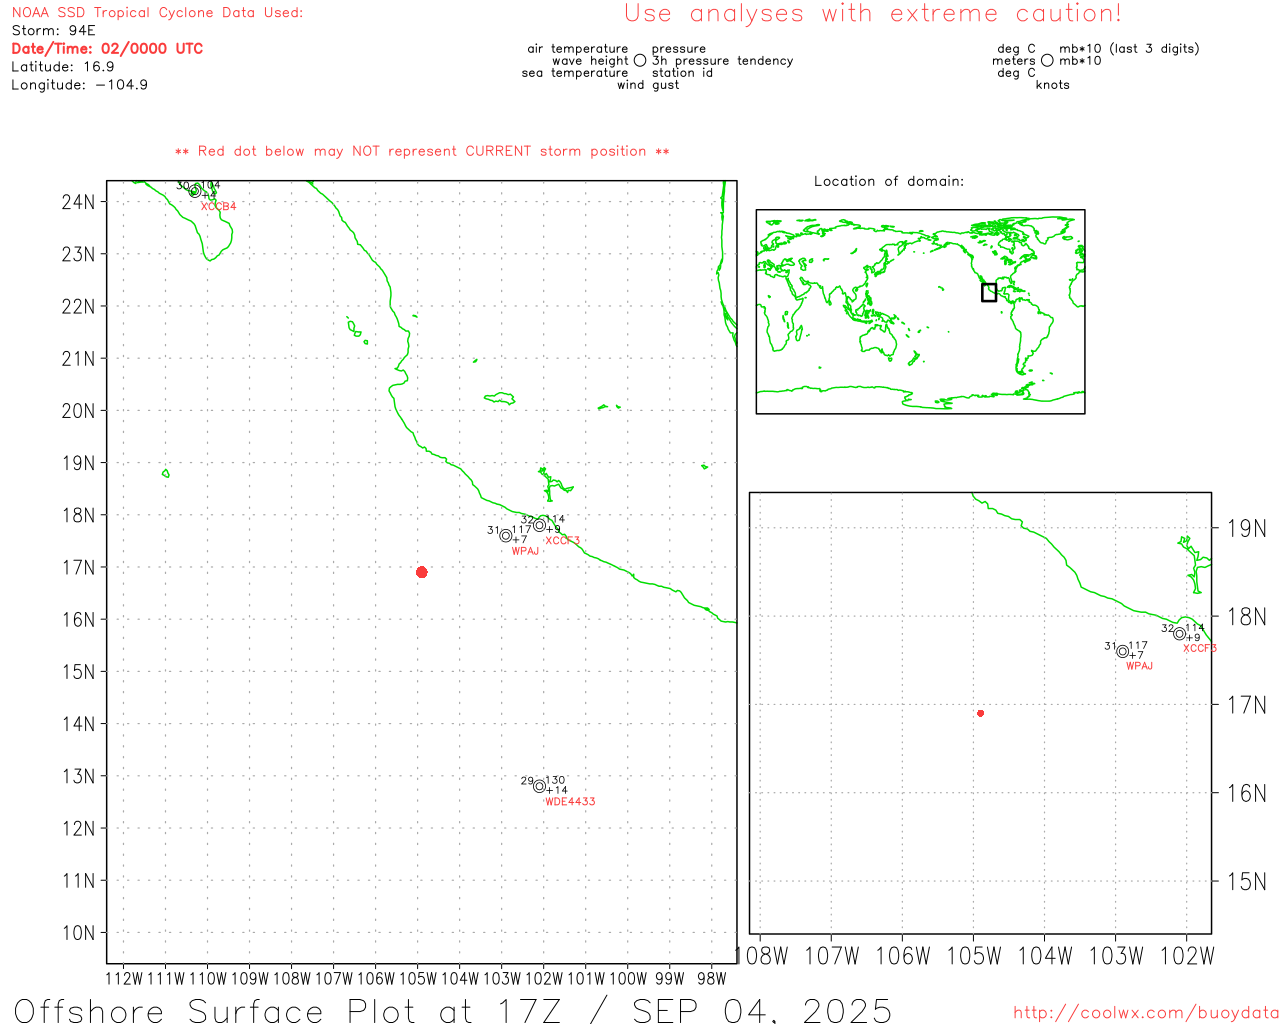This screenshot has width=1280, height=1024.
Task: Click the 17N label on the inset map axis
Action: (x=1247, y=705)
